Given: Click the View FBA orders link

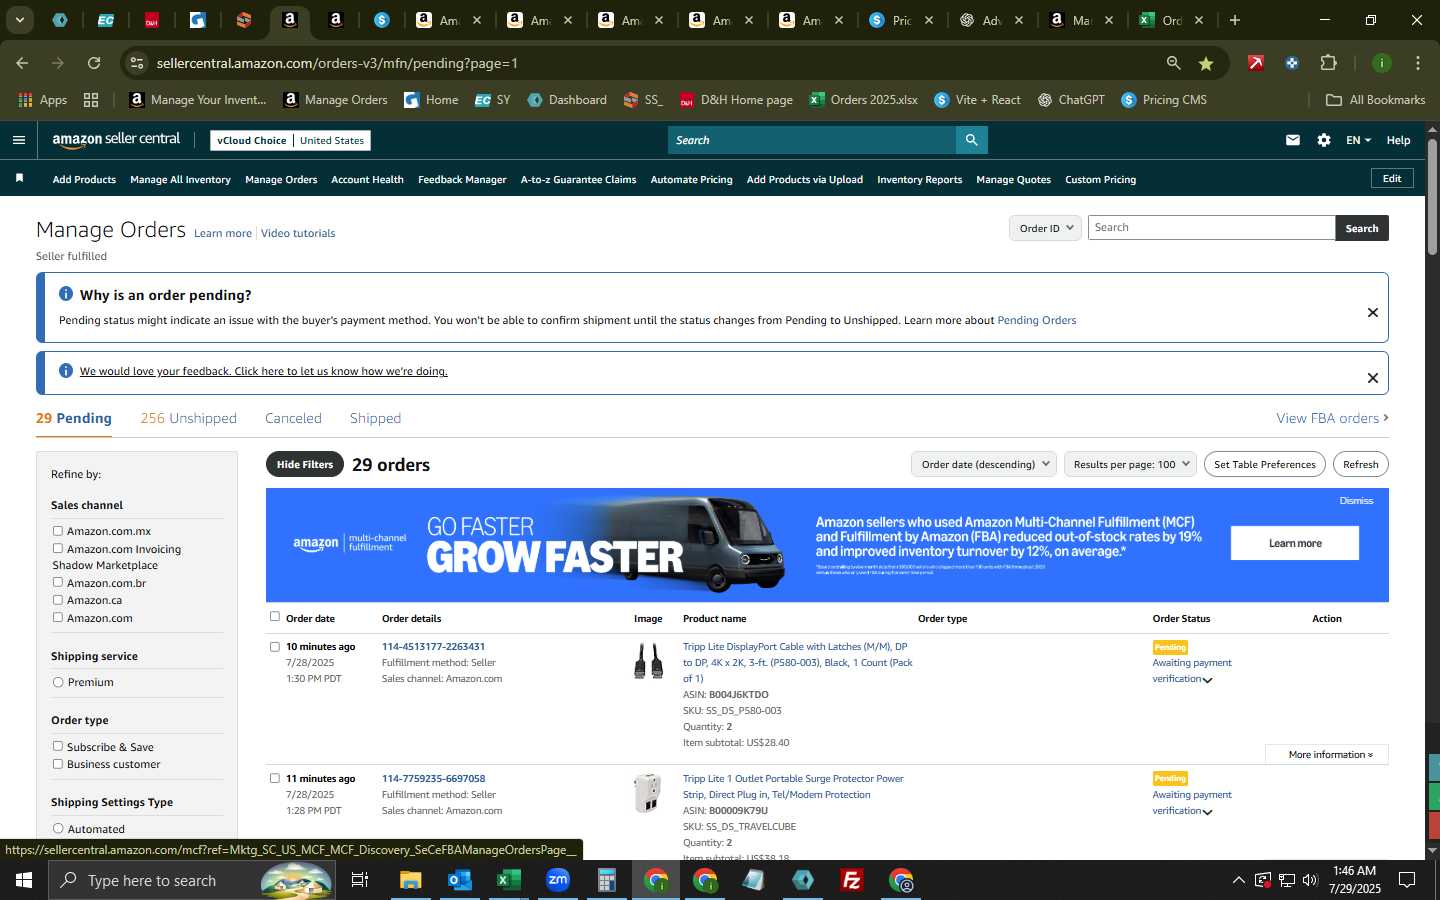Looking at the screenshot, I should tap(1332, 418).
